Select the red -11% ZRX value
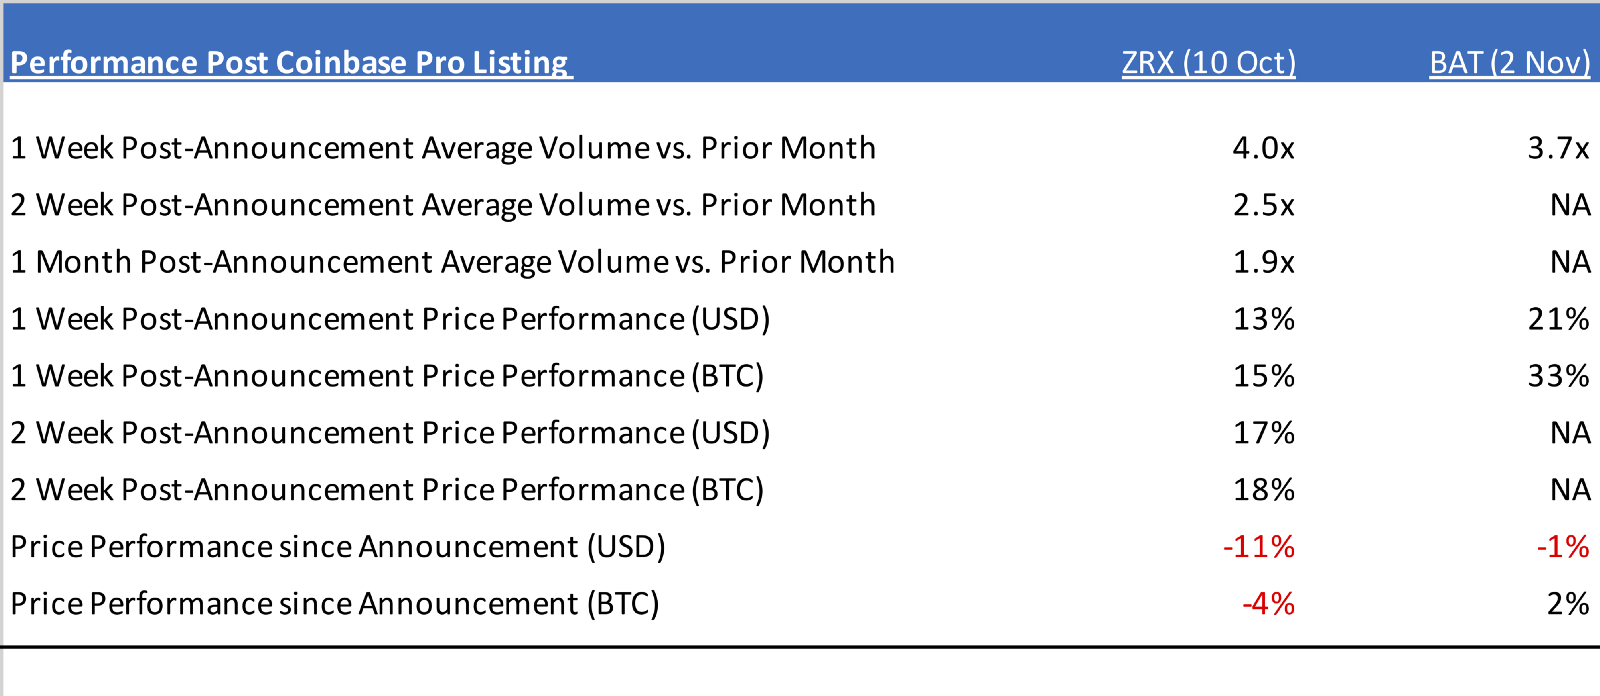 (x=1259, y=547)
